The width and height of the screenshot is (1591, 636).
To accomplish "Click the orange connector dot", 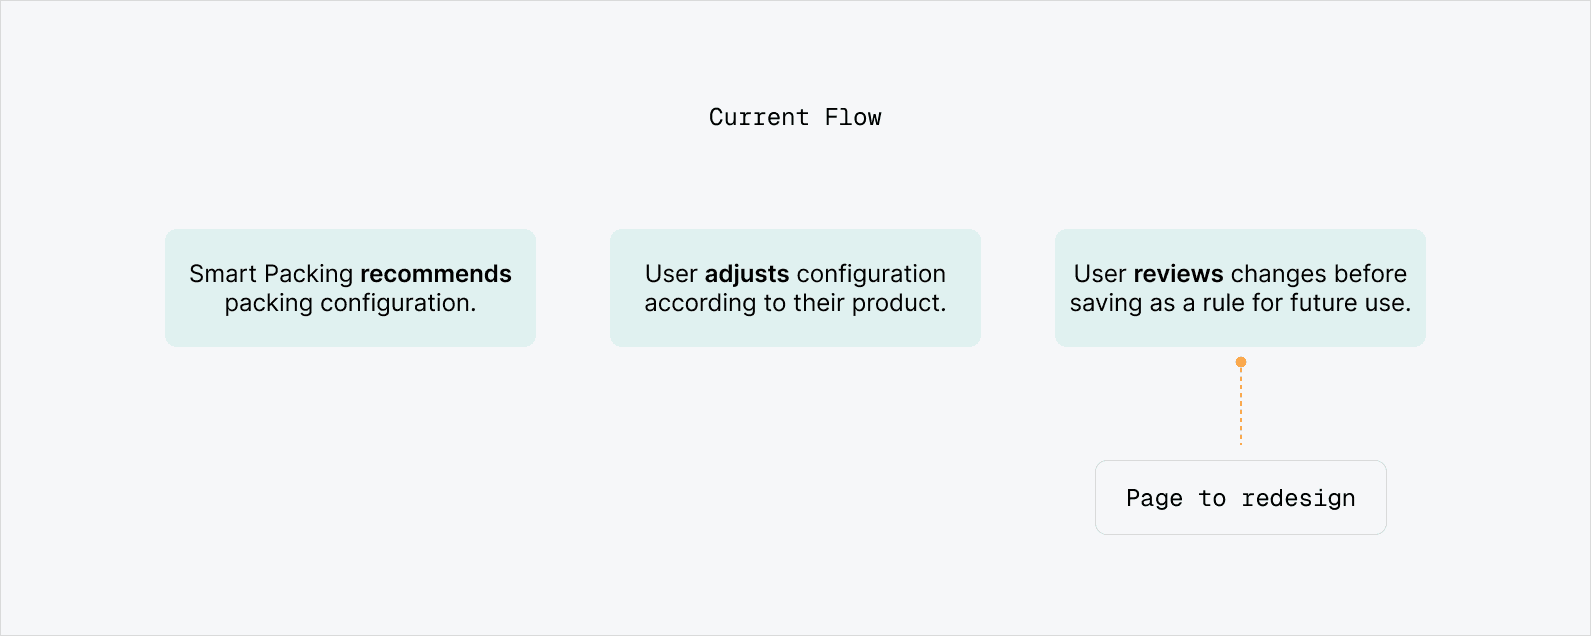I will click(1241, 362).
